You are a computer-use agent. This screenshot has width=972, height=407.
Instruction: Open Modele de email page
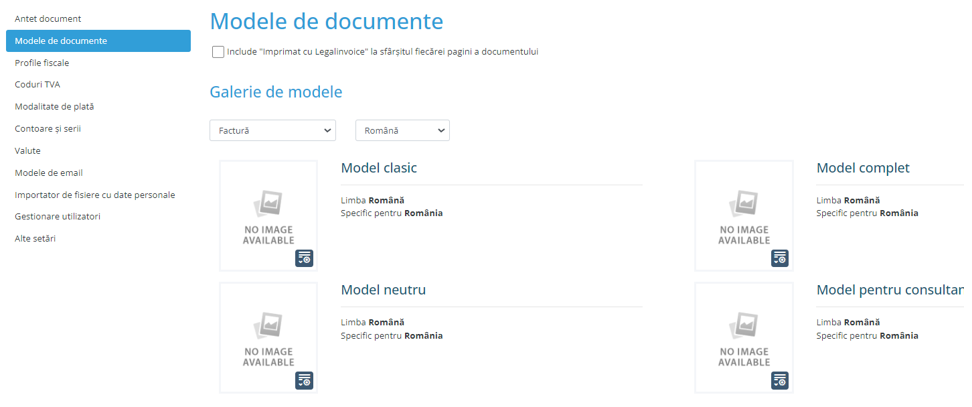coord(49,173)
